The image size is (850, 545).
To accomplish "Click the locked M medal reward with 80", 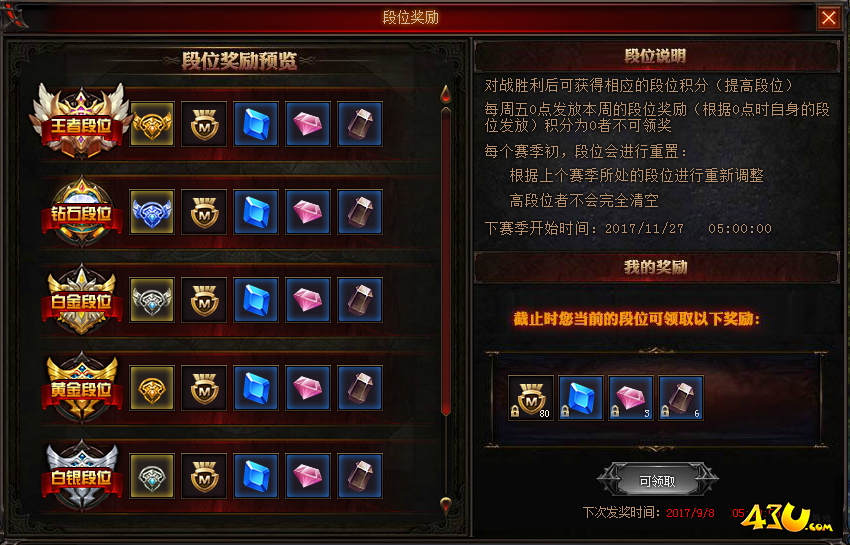I will coord(531,398).
